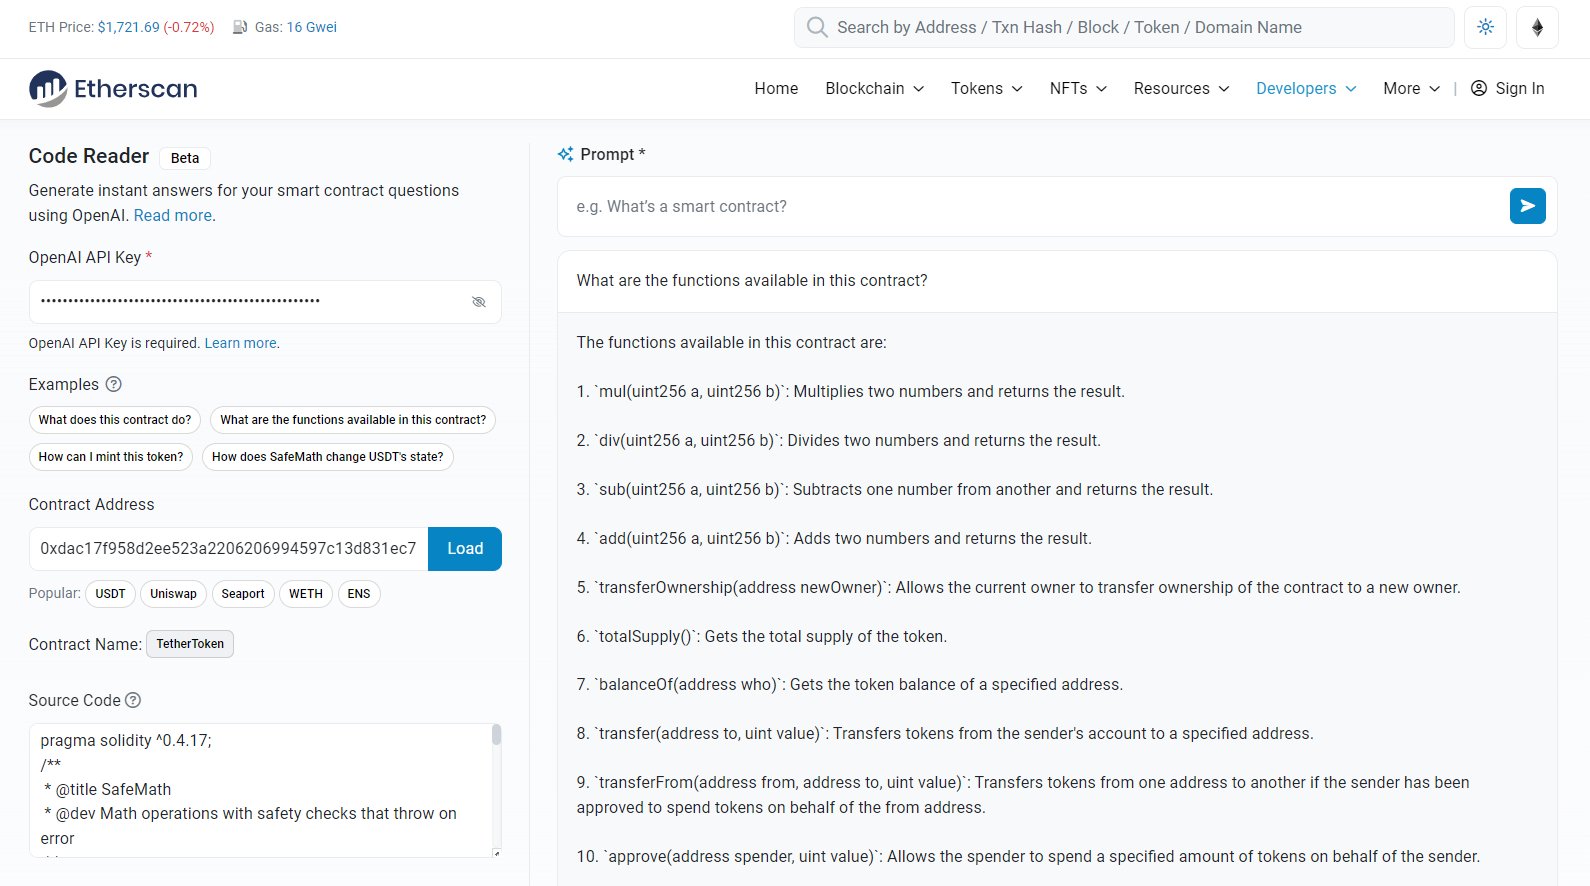Click the Ethereum network diamond icon
Image resolution: width=1590 pixels, height=886 pixels.
point(1537,27)
